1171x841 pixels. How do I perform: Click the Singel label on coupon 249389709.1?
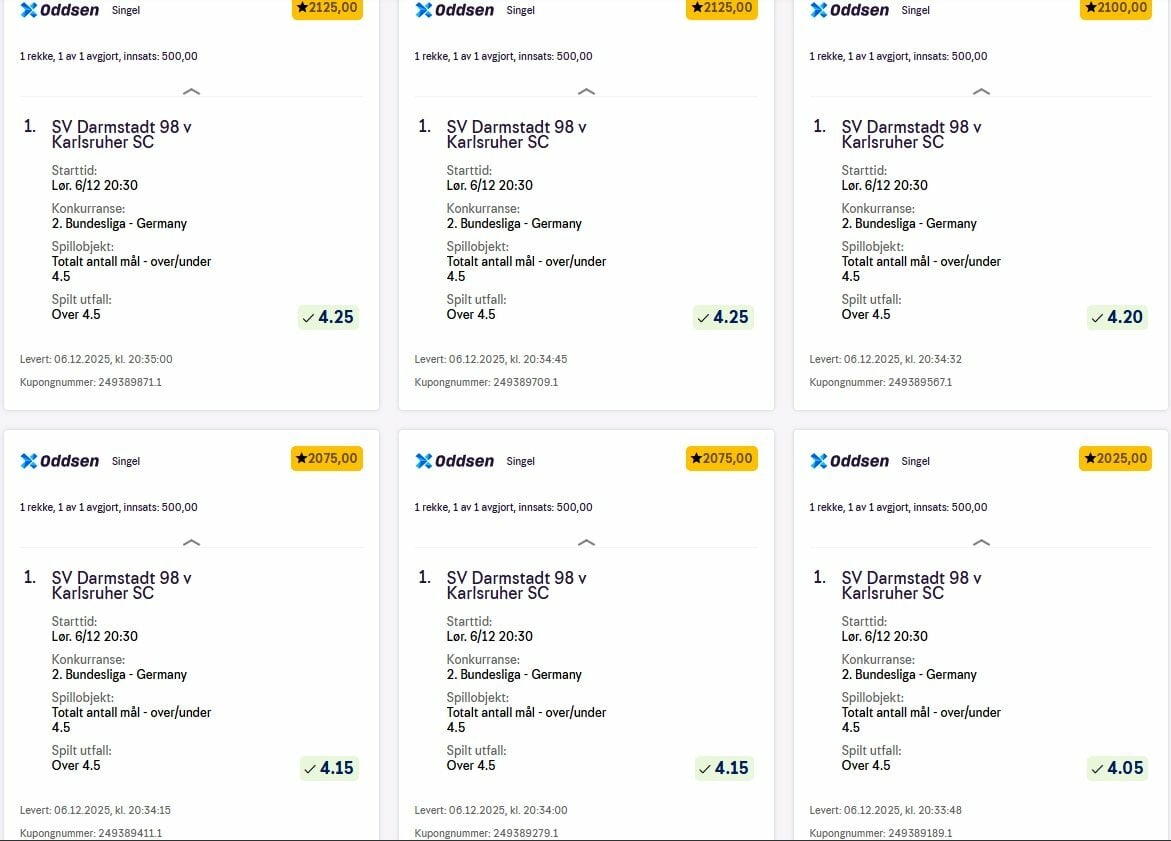click(520, 11)
